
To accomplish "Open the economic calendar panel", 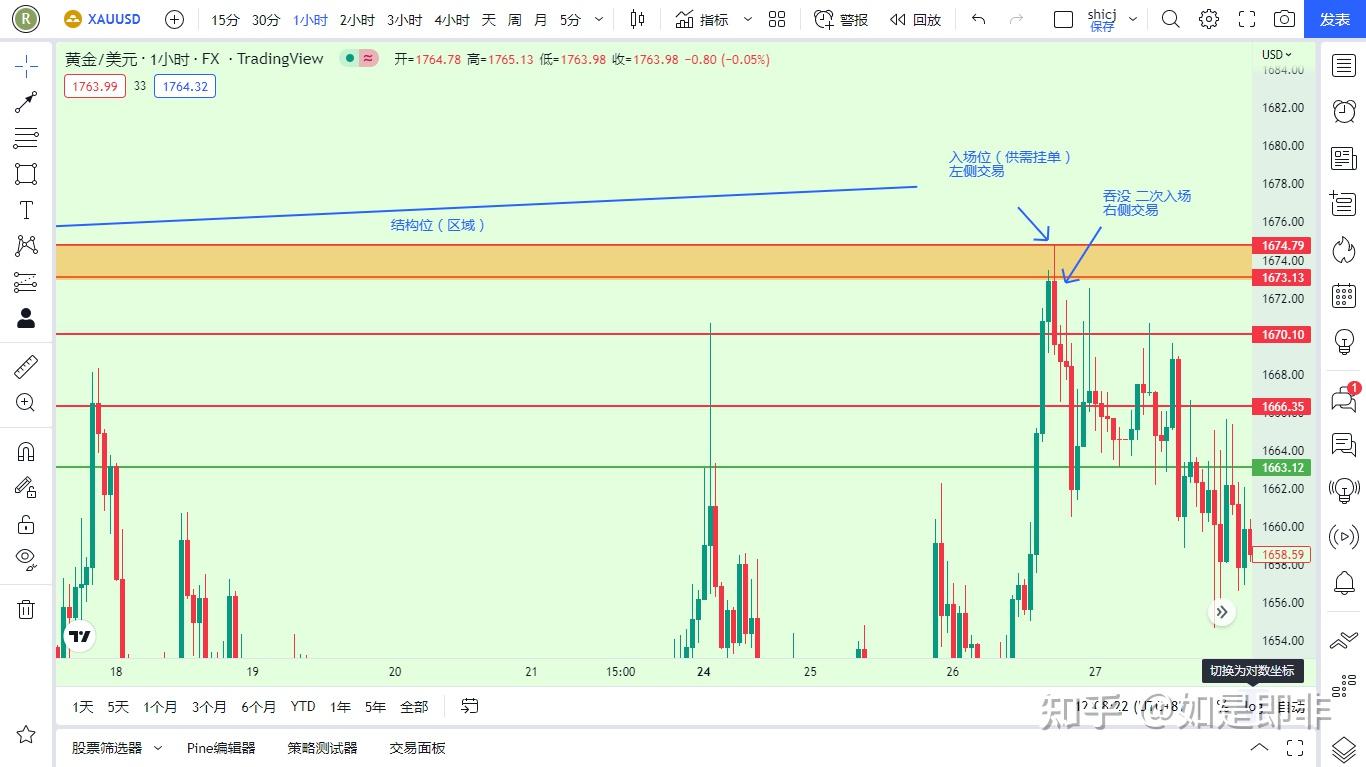I will pos(1344,296).
